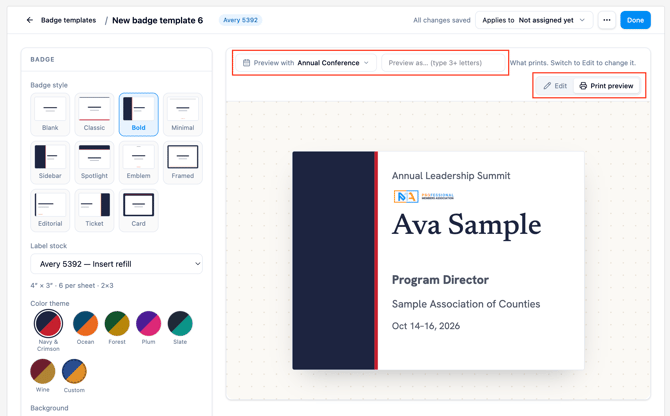
Task: Choose the Classic badge style icon
Action: point(94,108)
